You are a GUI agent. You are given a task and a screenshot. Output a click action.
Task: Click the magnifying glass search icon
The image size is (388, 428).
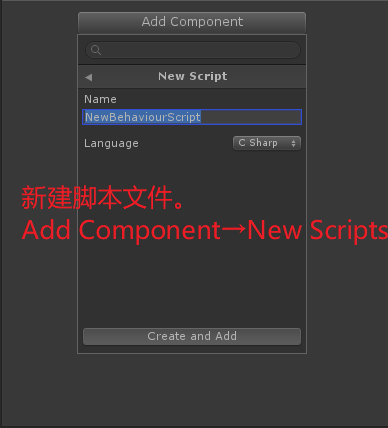tap(96, 50)
